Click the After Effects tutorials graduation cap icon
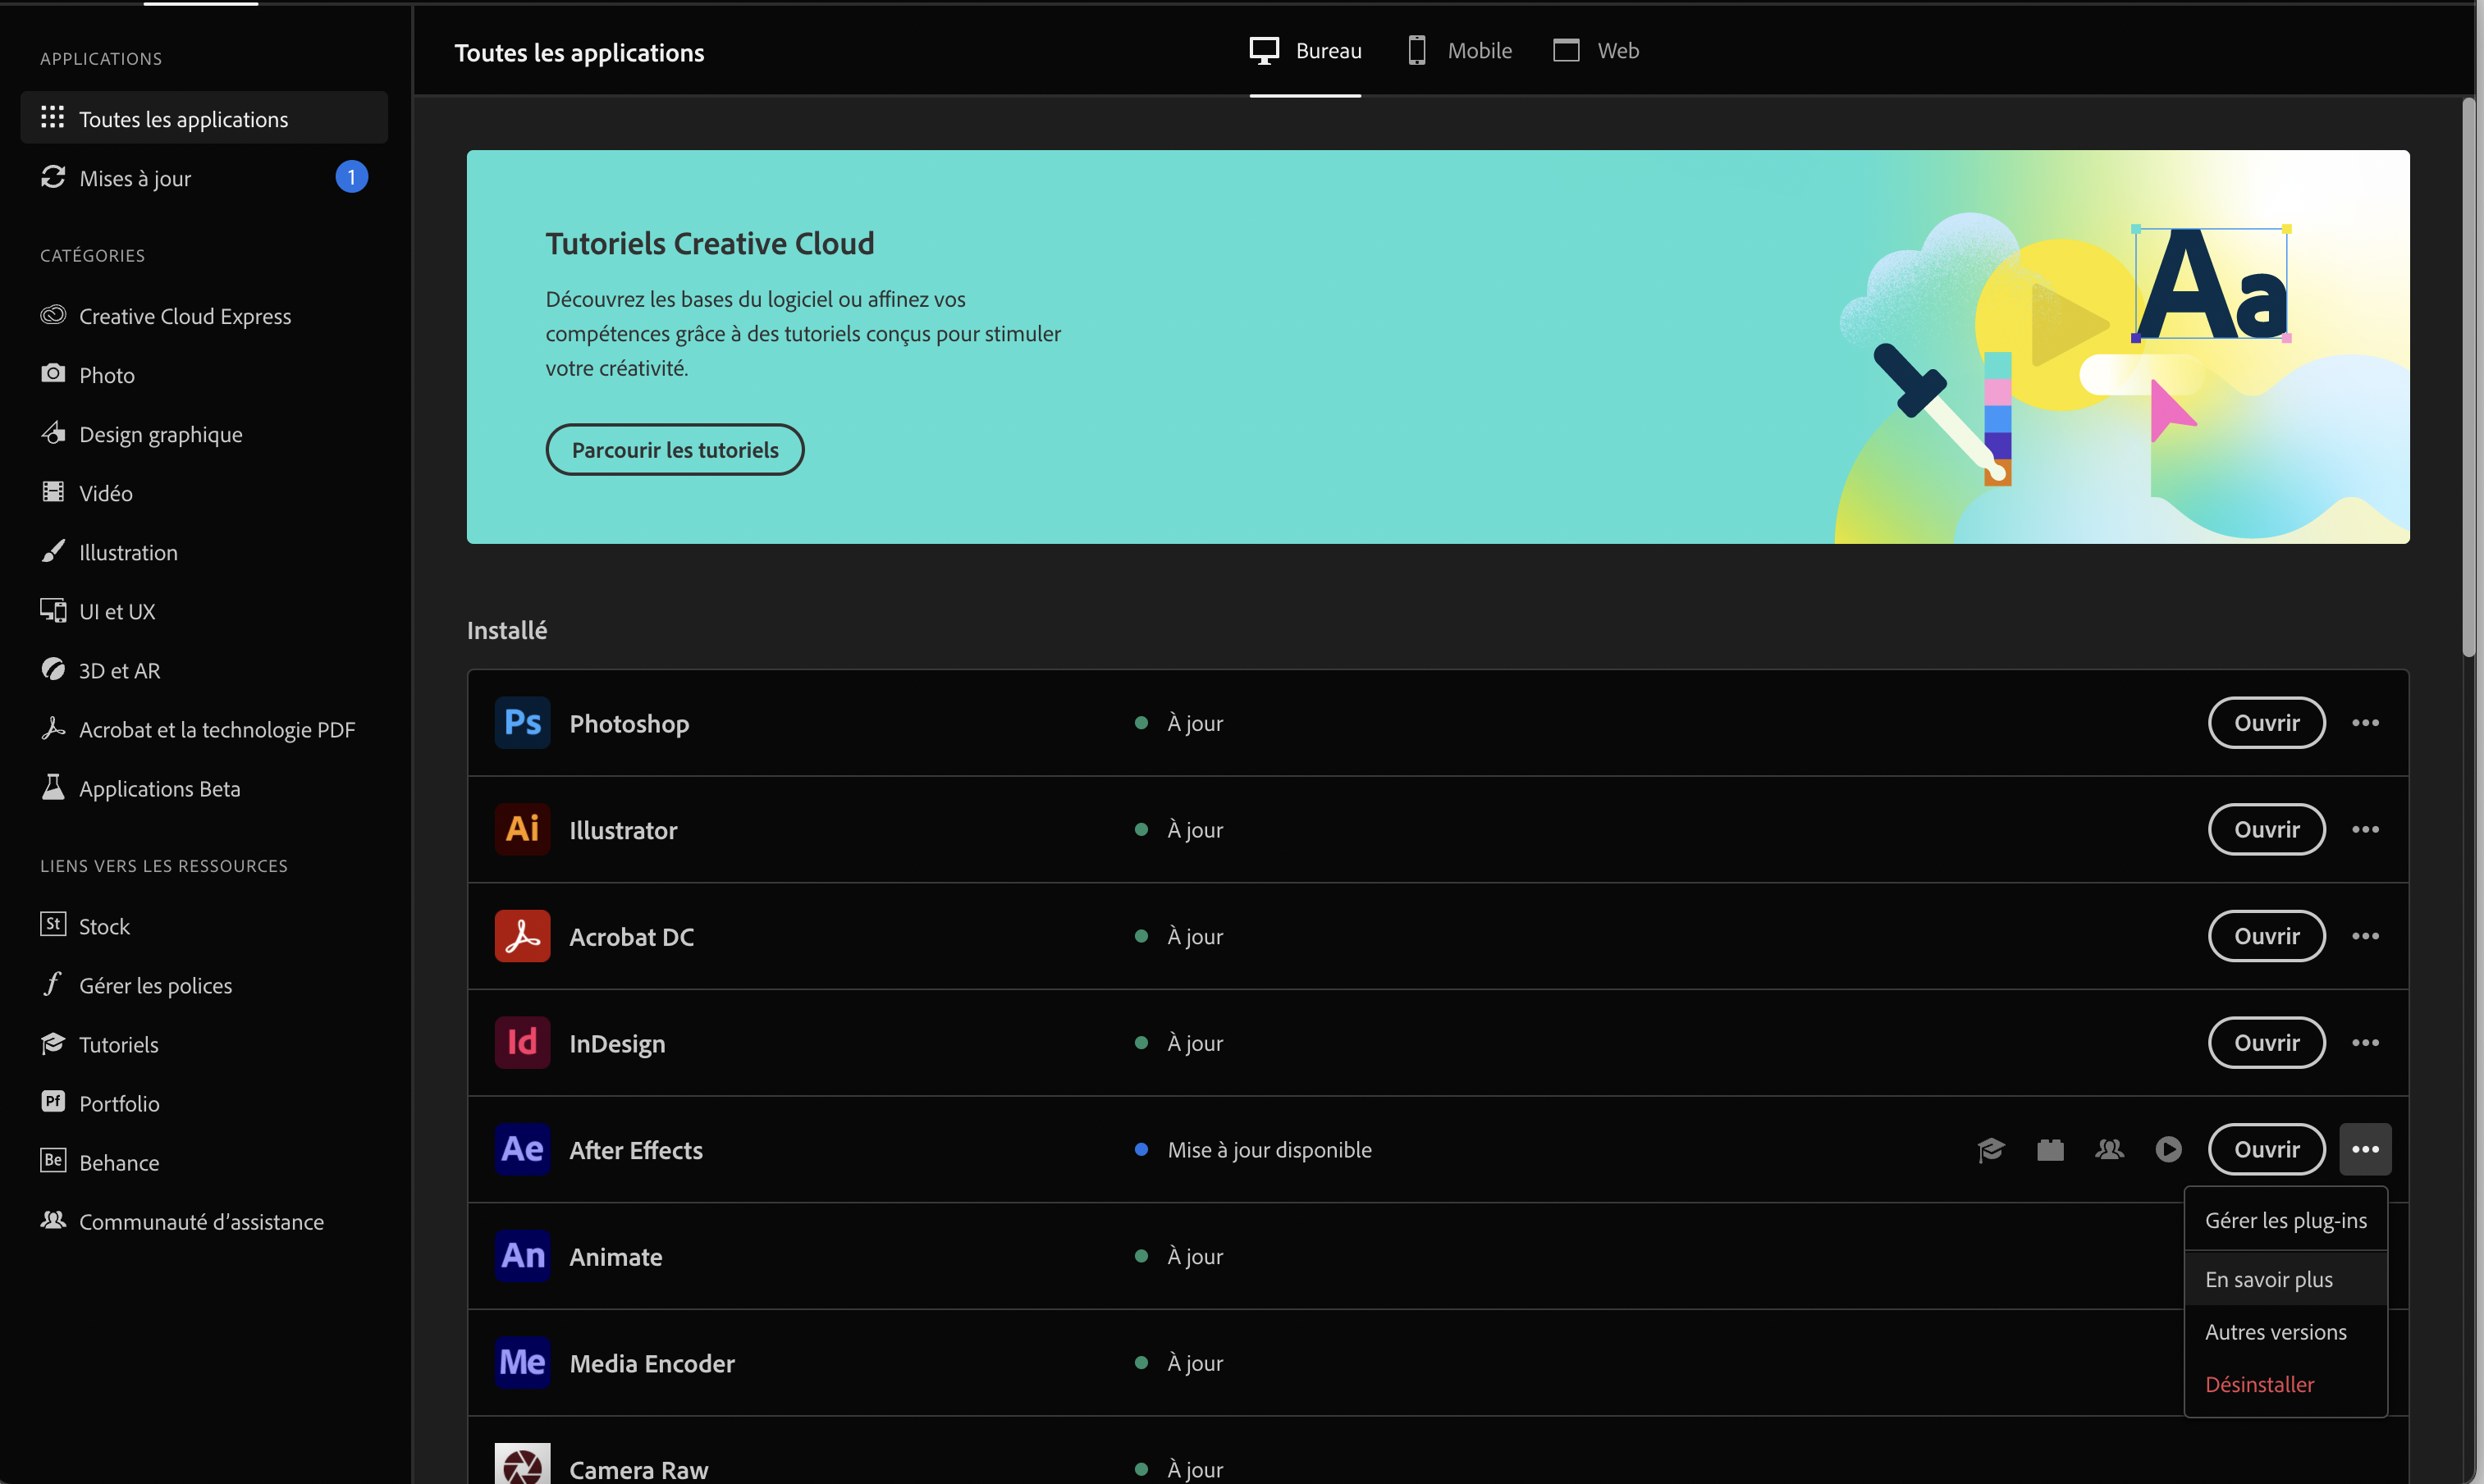Viewport: 2484px width, 1484px height. [1990, 1149]
